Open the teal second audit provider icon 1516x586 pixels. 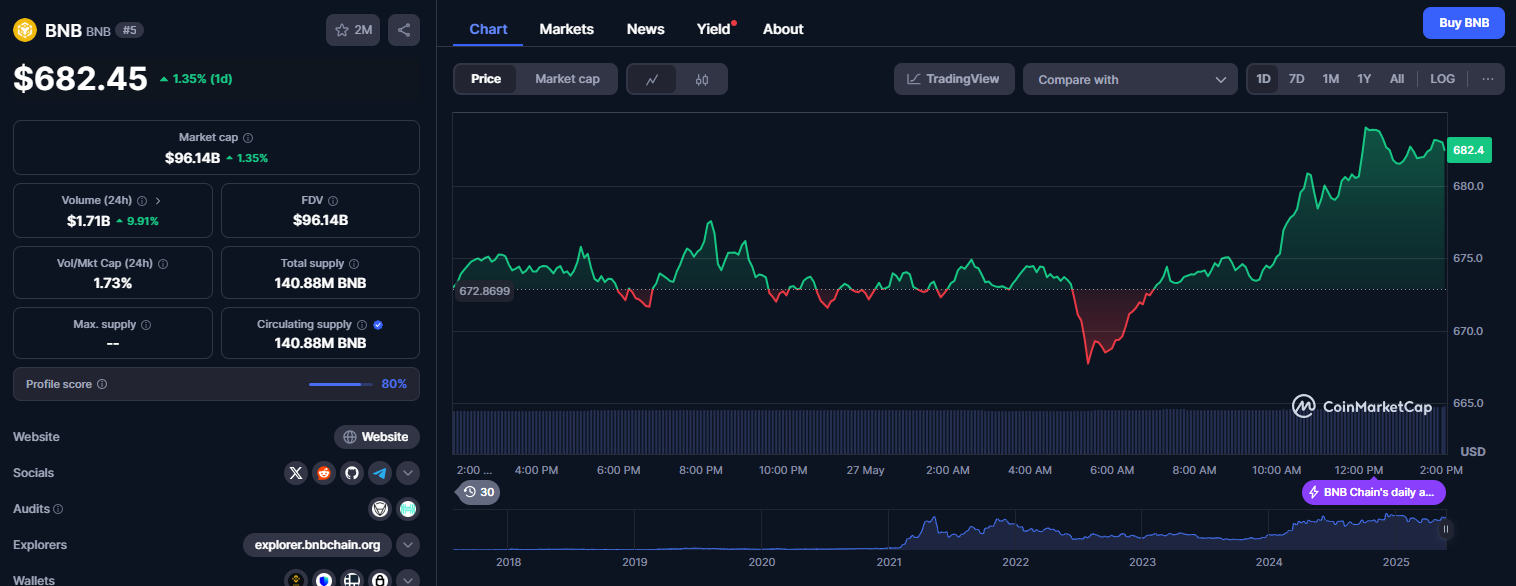click(408, 509)
